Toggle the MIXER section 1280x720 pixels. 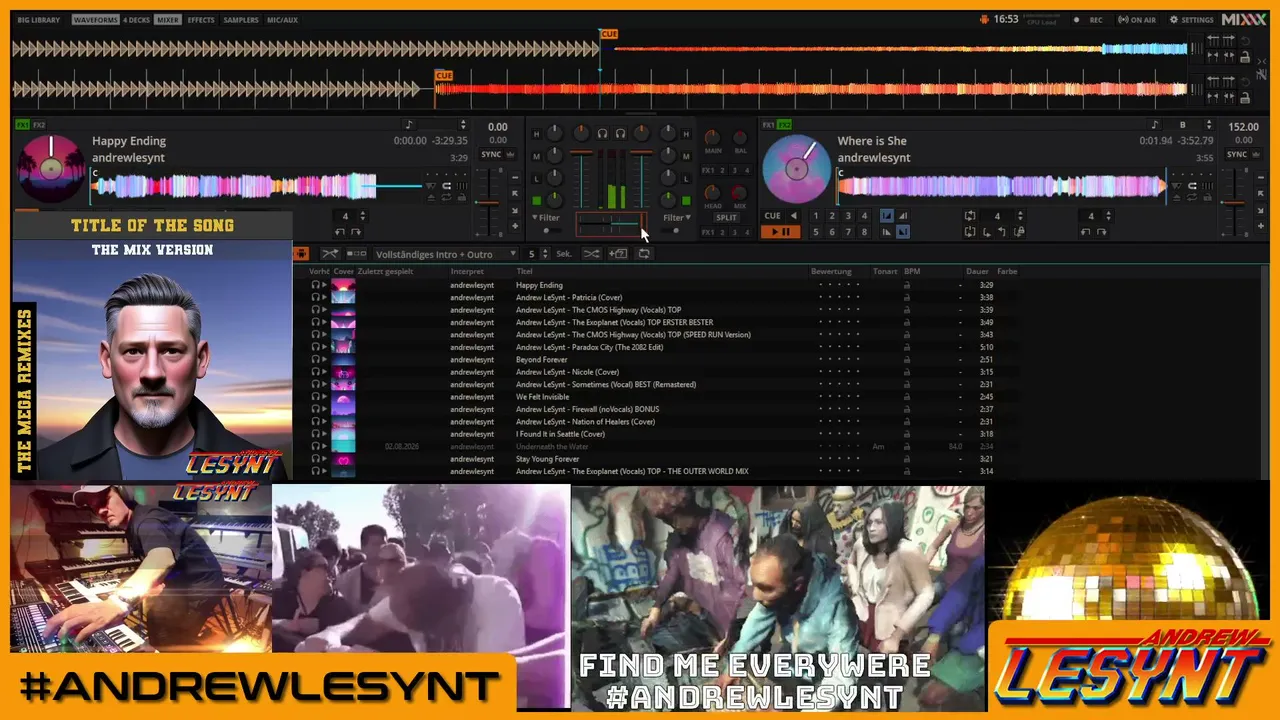[167, 20]
